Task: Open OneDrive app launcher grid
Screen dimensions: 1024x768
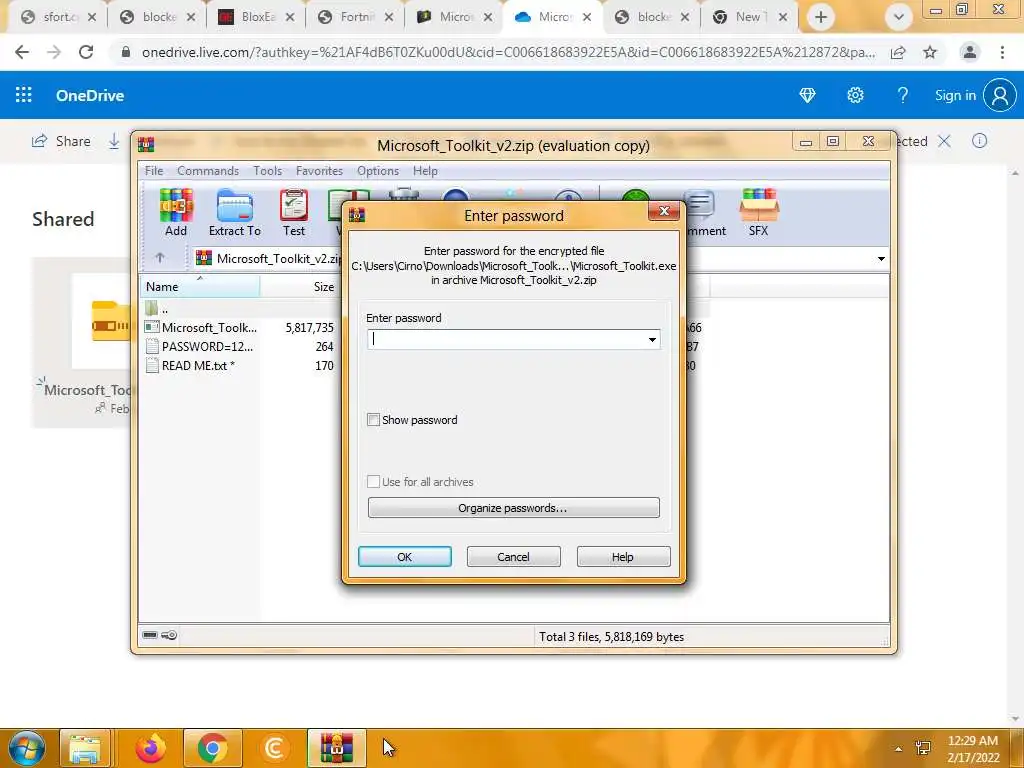Action: (24, 95)
